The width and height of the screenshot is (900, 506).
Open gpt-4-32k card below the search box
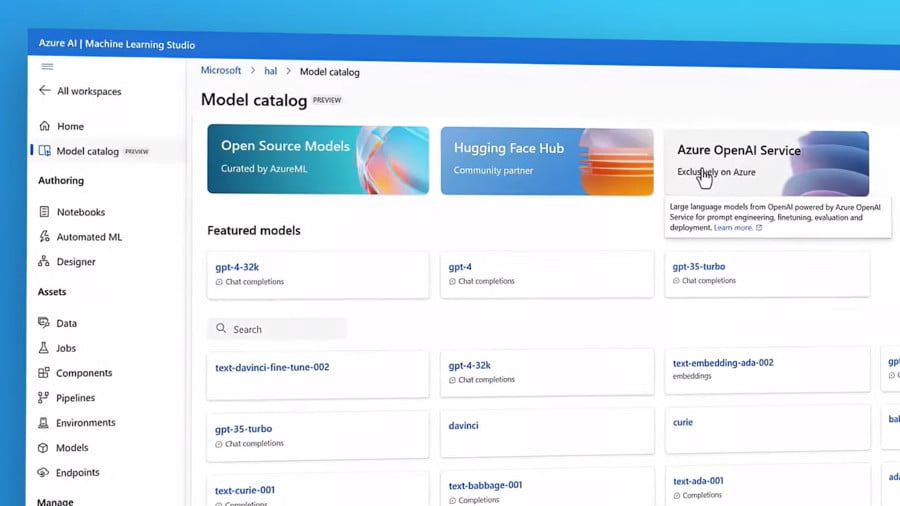tap(547, 372)
